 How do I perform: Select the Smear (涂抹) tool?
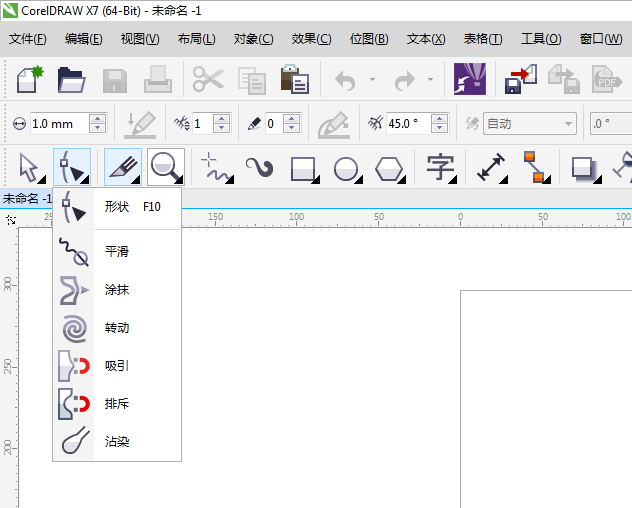(x=115, y=290)
